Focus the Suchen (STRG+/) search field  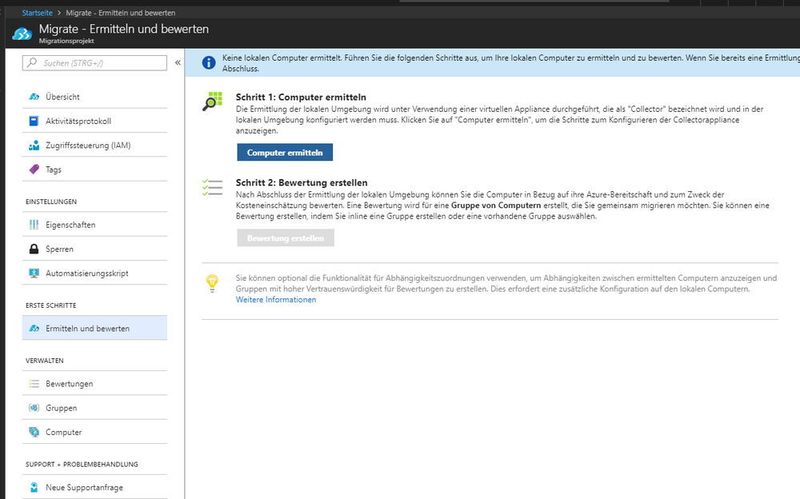tap(95, 63)
